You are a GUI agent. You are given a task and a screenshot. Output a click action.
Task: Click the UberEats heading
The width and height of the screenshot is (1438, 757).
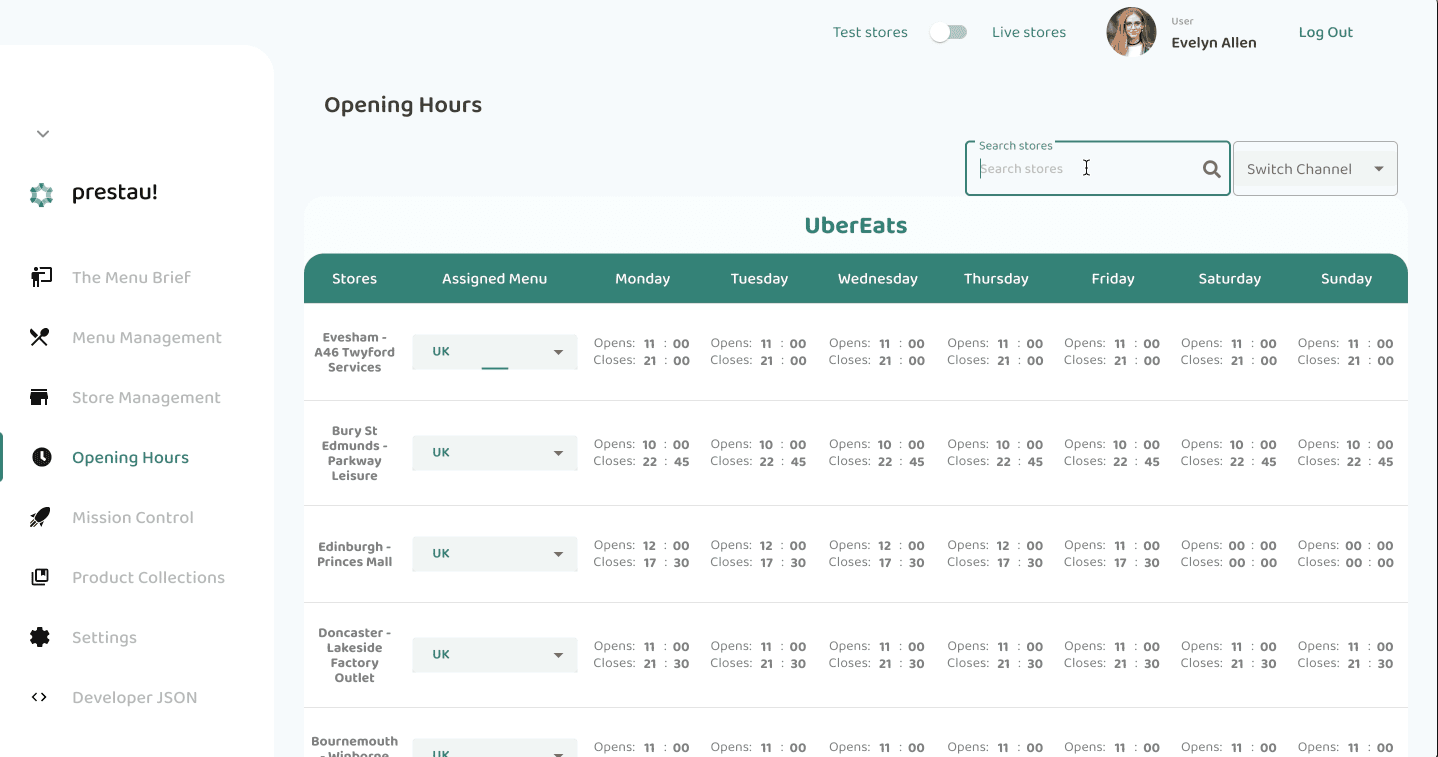pyautogui.click(x=856, y=225)
